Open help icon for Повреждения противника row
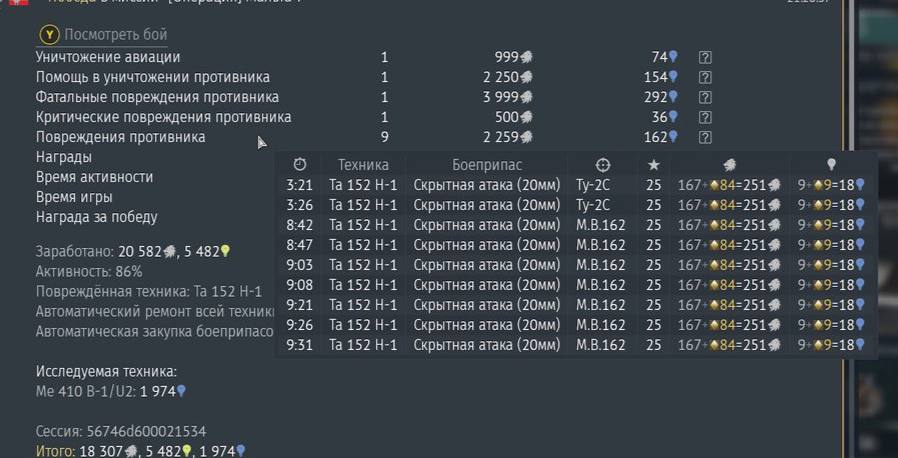Screen dimensions: 898x458 tap(705, 137)
